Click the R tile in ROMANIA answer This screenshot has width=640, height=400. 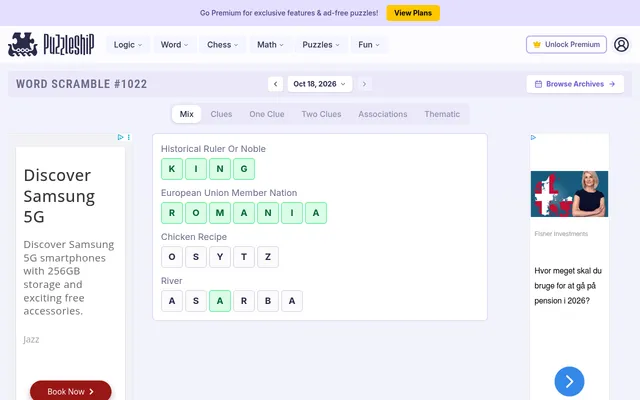click(x=172, y=213)
